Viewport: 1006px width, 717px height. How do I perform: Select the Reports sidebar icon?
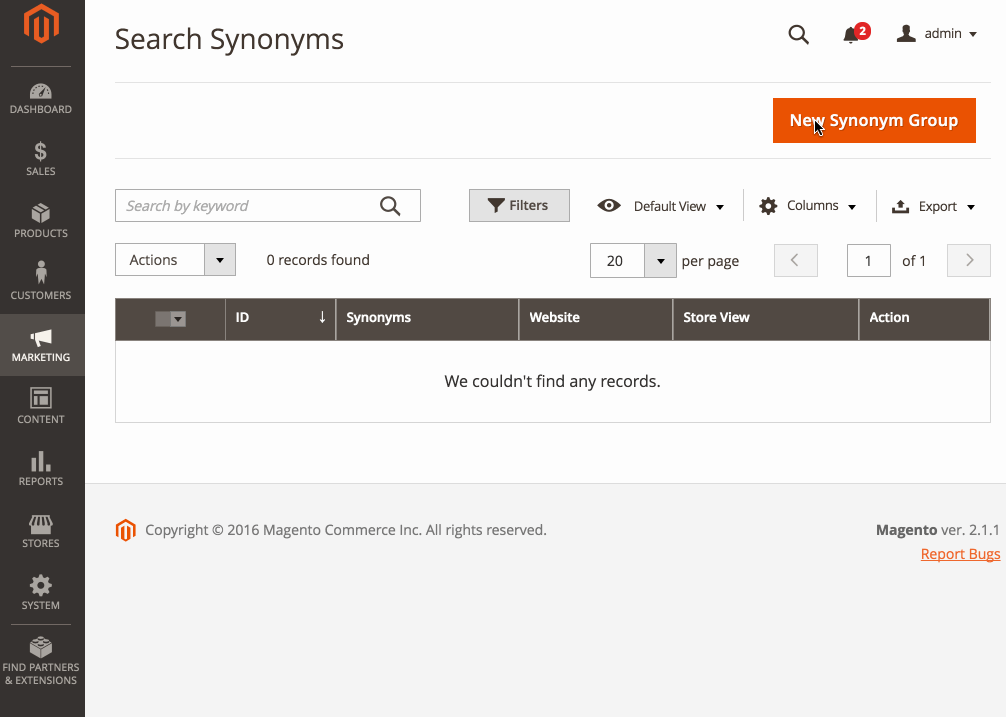(41, 469)
